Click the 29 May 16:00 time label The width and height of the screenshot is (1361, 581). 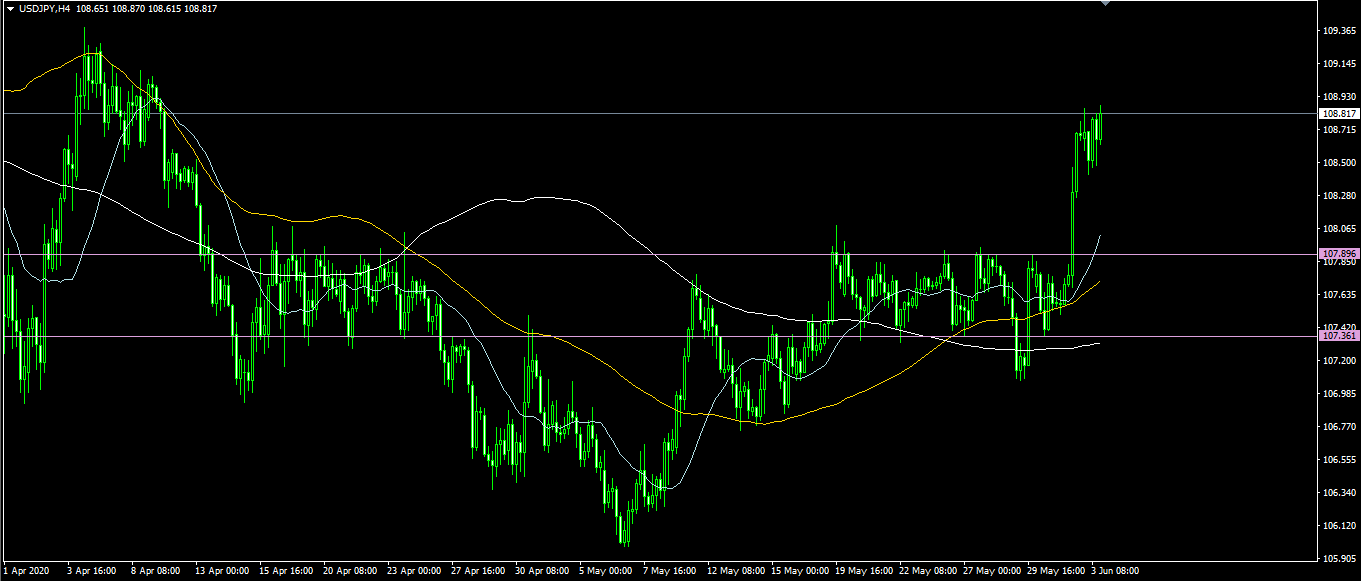(1055, 571)
